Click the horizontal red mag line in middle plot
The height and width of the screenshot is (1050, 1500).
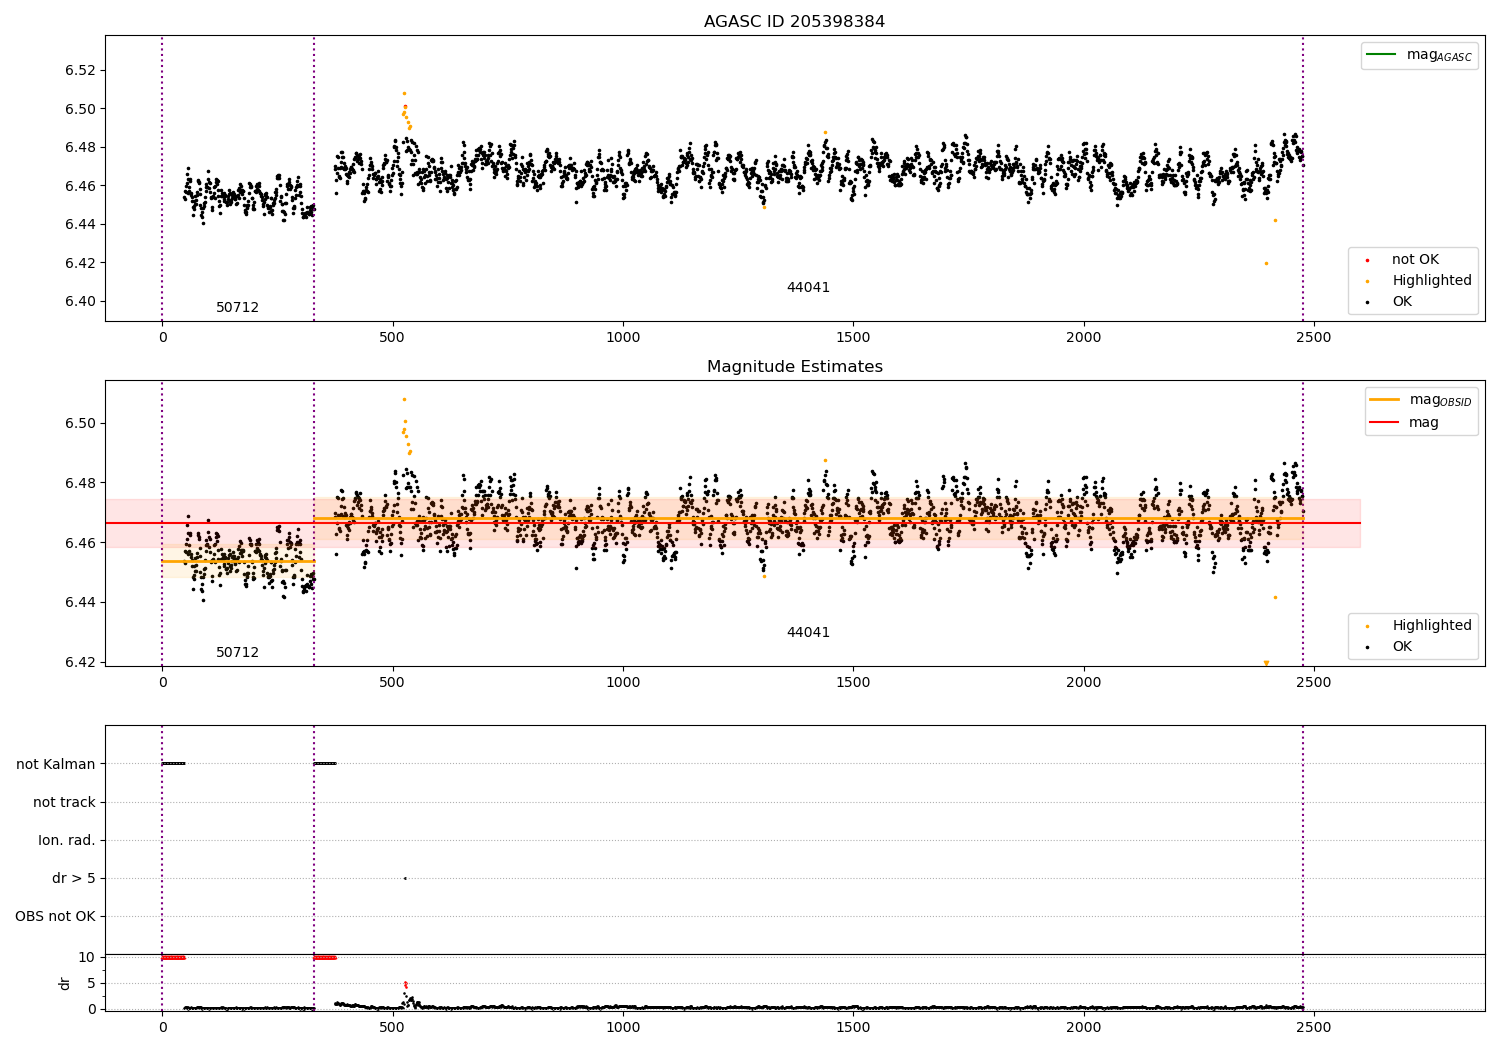click(x=733, y=523)
